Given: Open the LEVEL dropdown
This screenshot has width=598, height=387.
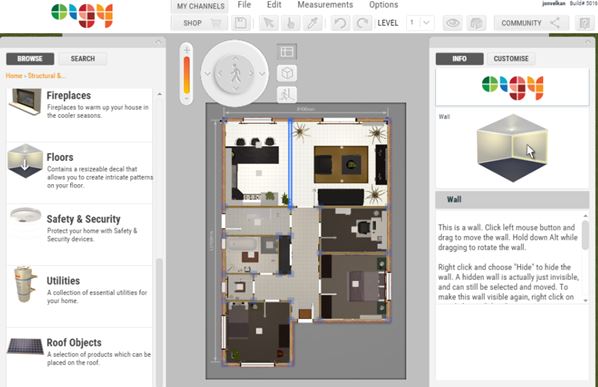Looking at the screenshot, I should 420,23.
